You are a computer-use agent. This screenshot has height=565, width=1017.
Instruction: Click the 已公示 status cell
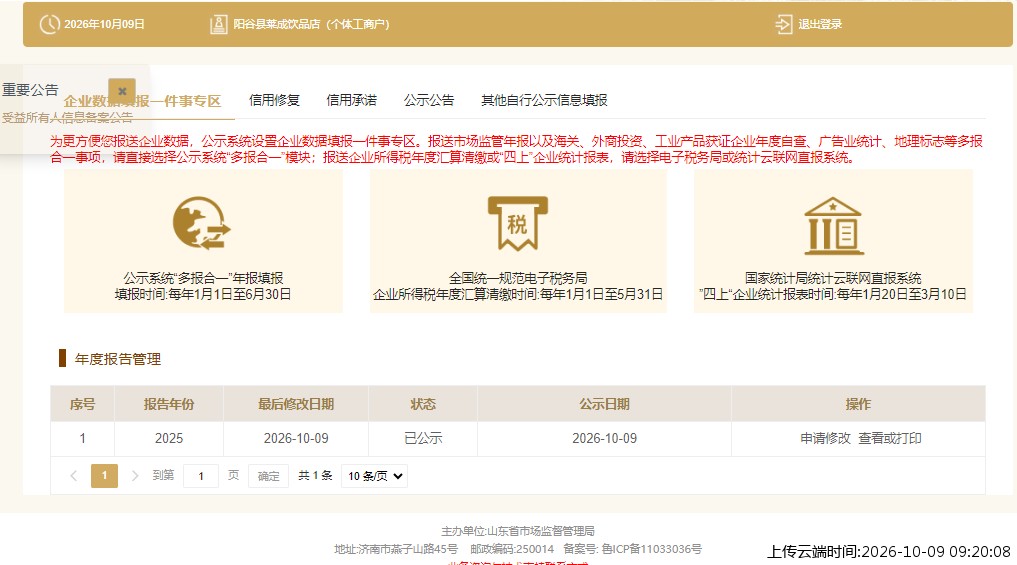coord(423,439)
